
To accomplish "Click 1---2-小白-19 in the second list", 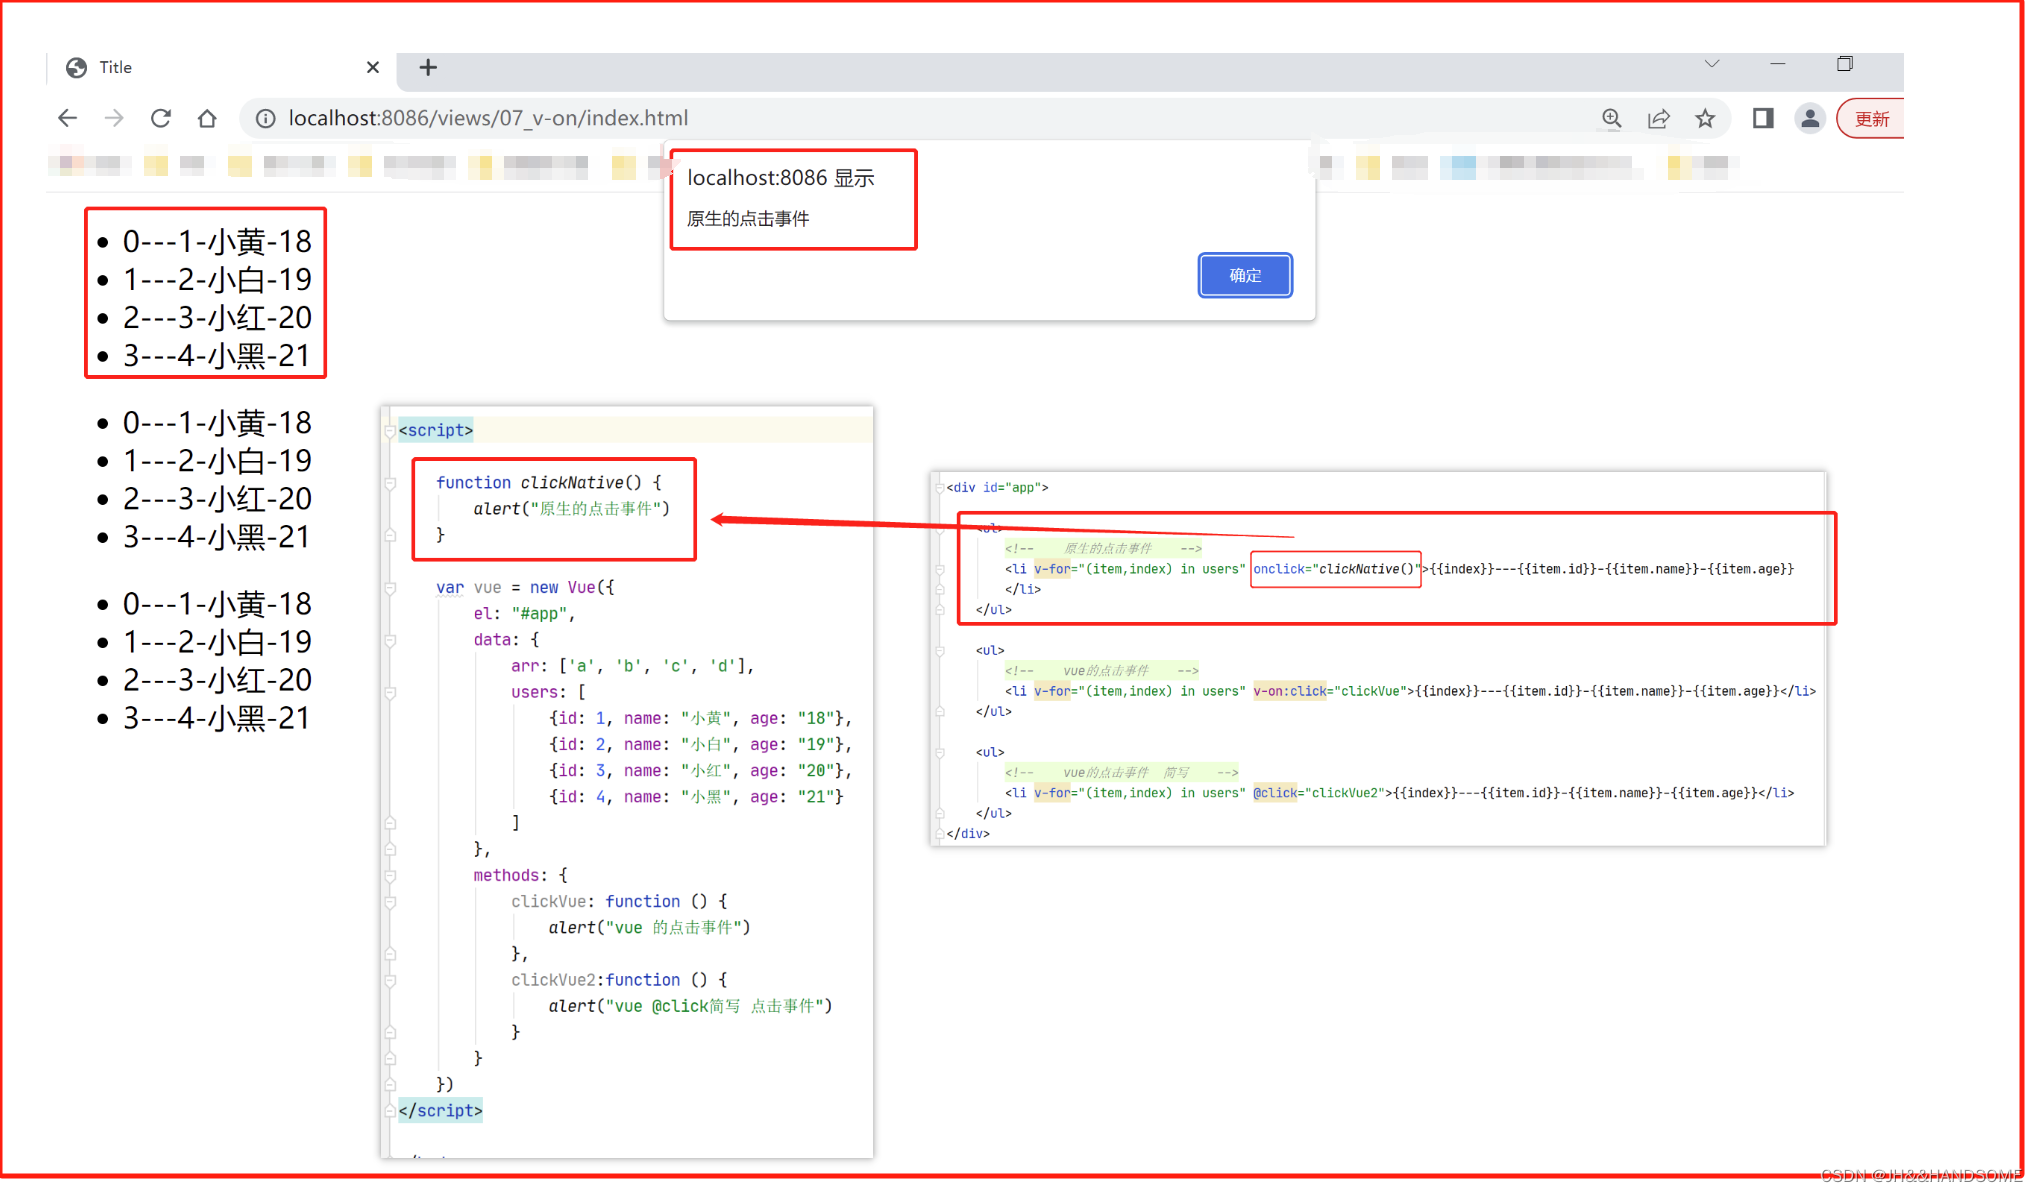I will tap(216, 460).
